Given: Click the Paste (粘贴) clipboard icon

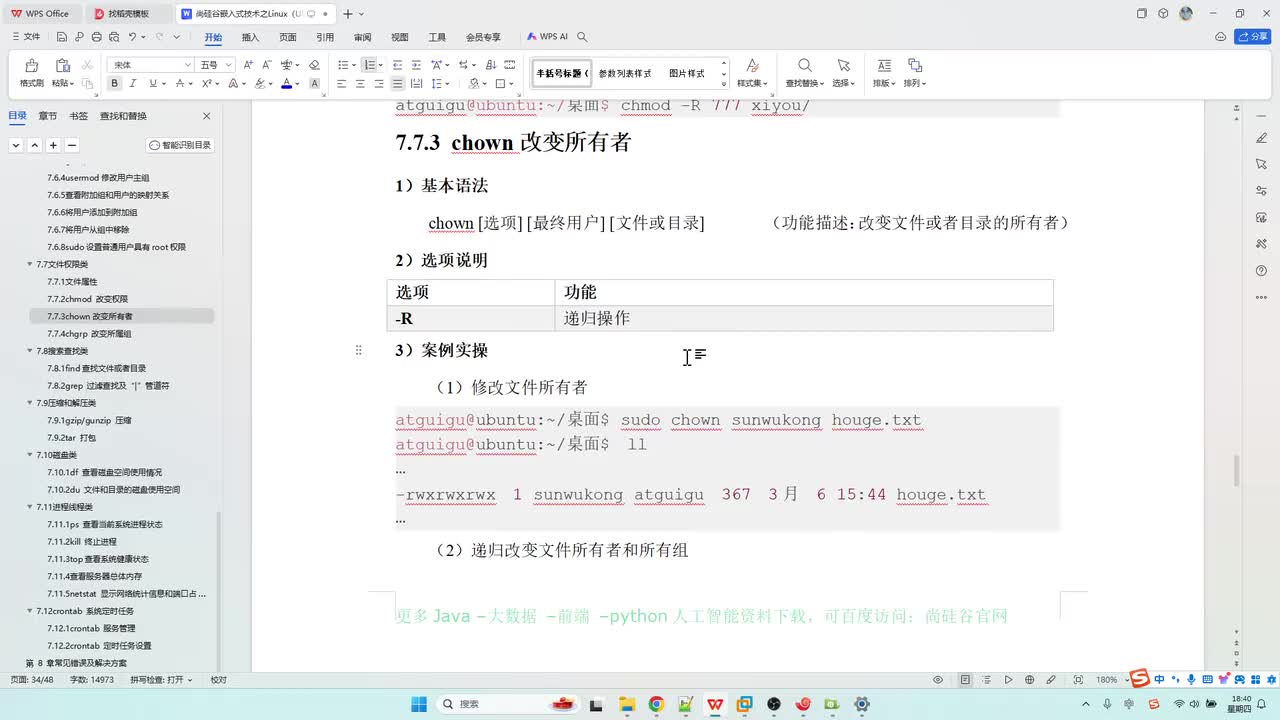Looking at the screenshot, I should pyautogui.click(x=62, y=66).
